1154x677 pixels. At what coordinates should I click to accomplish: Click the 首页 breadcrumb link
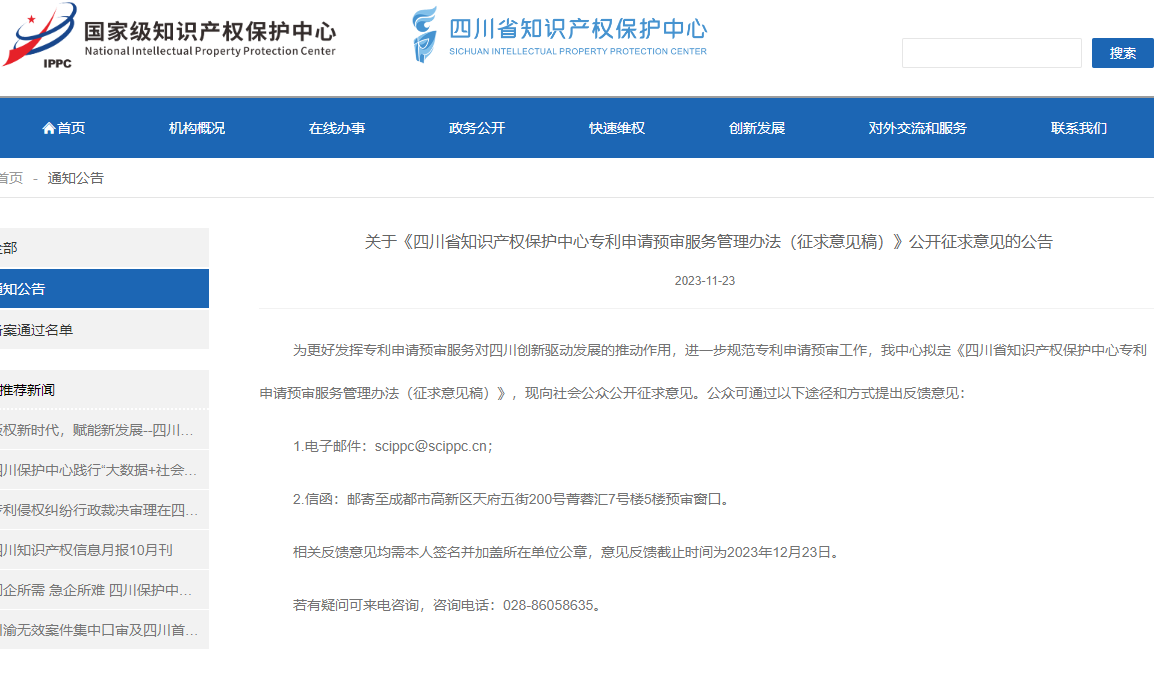click(10, 178)
